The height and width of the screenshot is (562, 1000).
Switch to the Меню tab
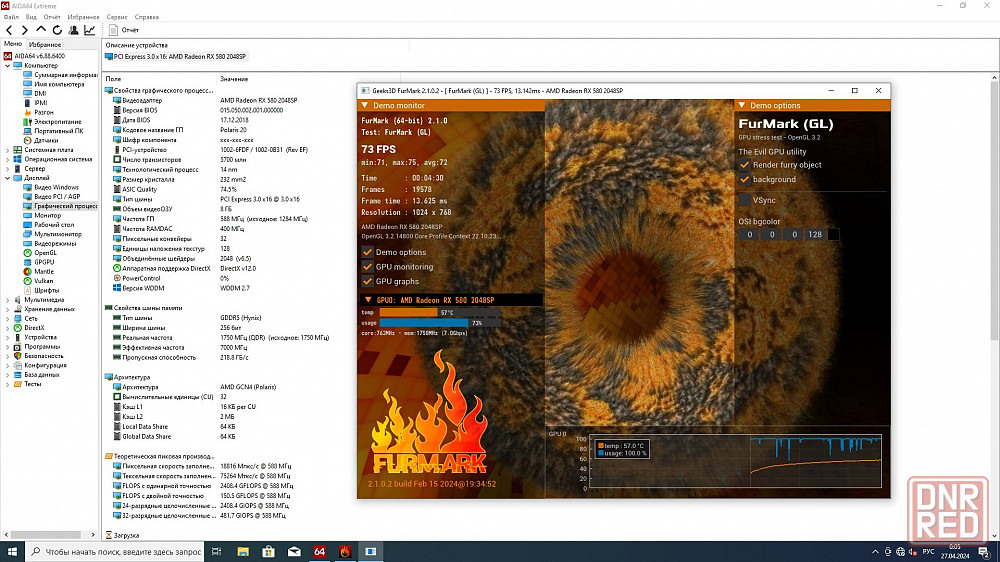(13, 44)
